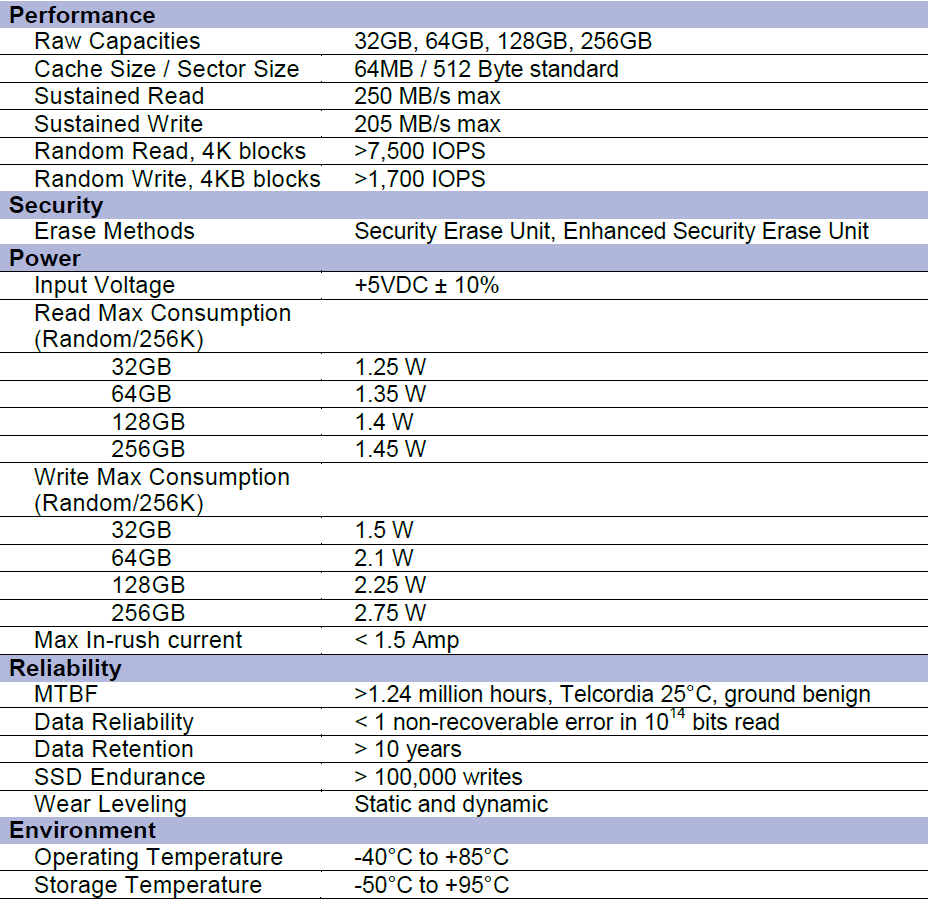Select the Random Write, 4KB blocks label
The image size is (931, 900).
pos(177,179)
